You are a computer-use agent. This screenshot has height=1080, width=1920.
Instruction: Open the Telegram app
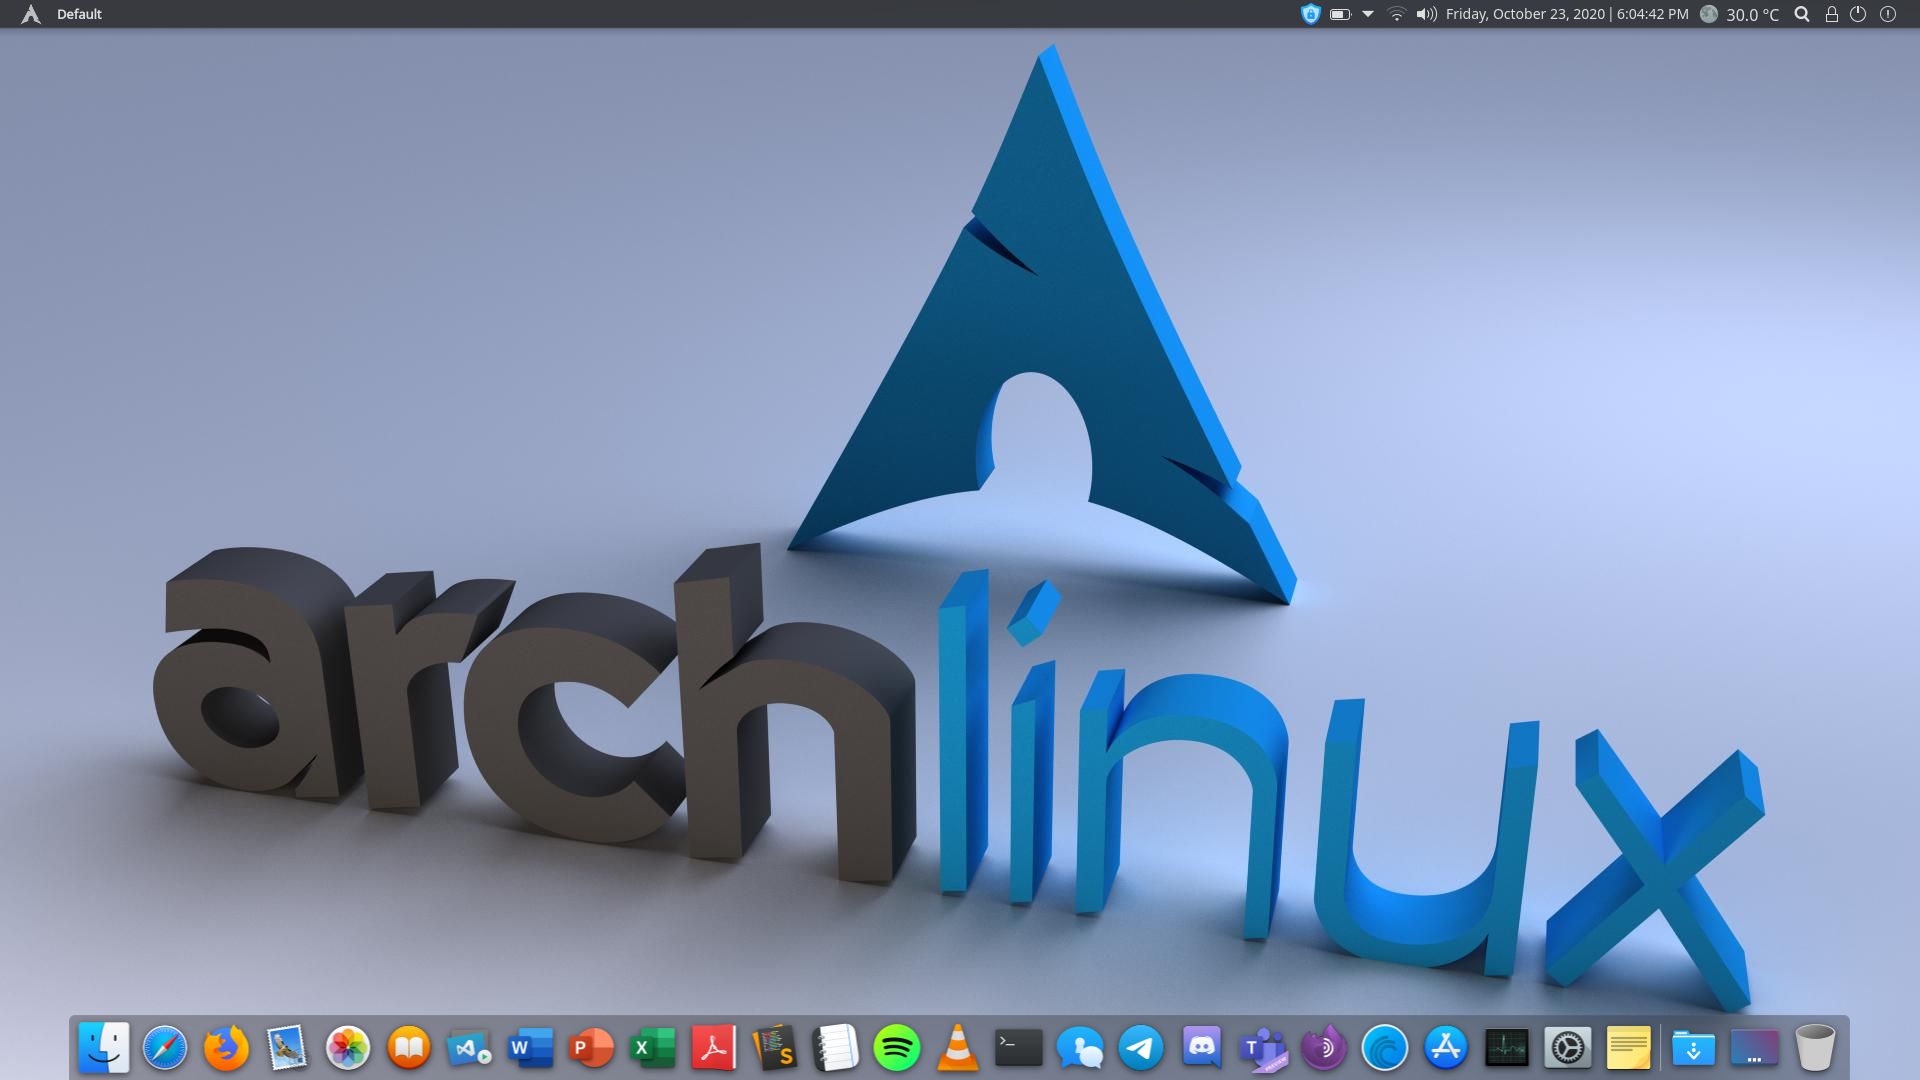click(x=1140, y=1048)
